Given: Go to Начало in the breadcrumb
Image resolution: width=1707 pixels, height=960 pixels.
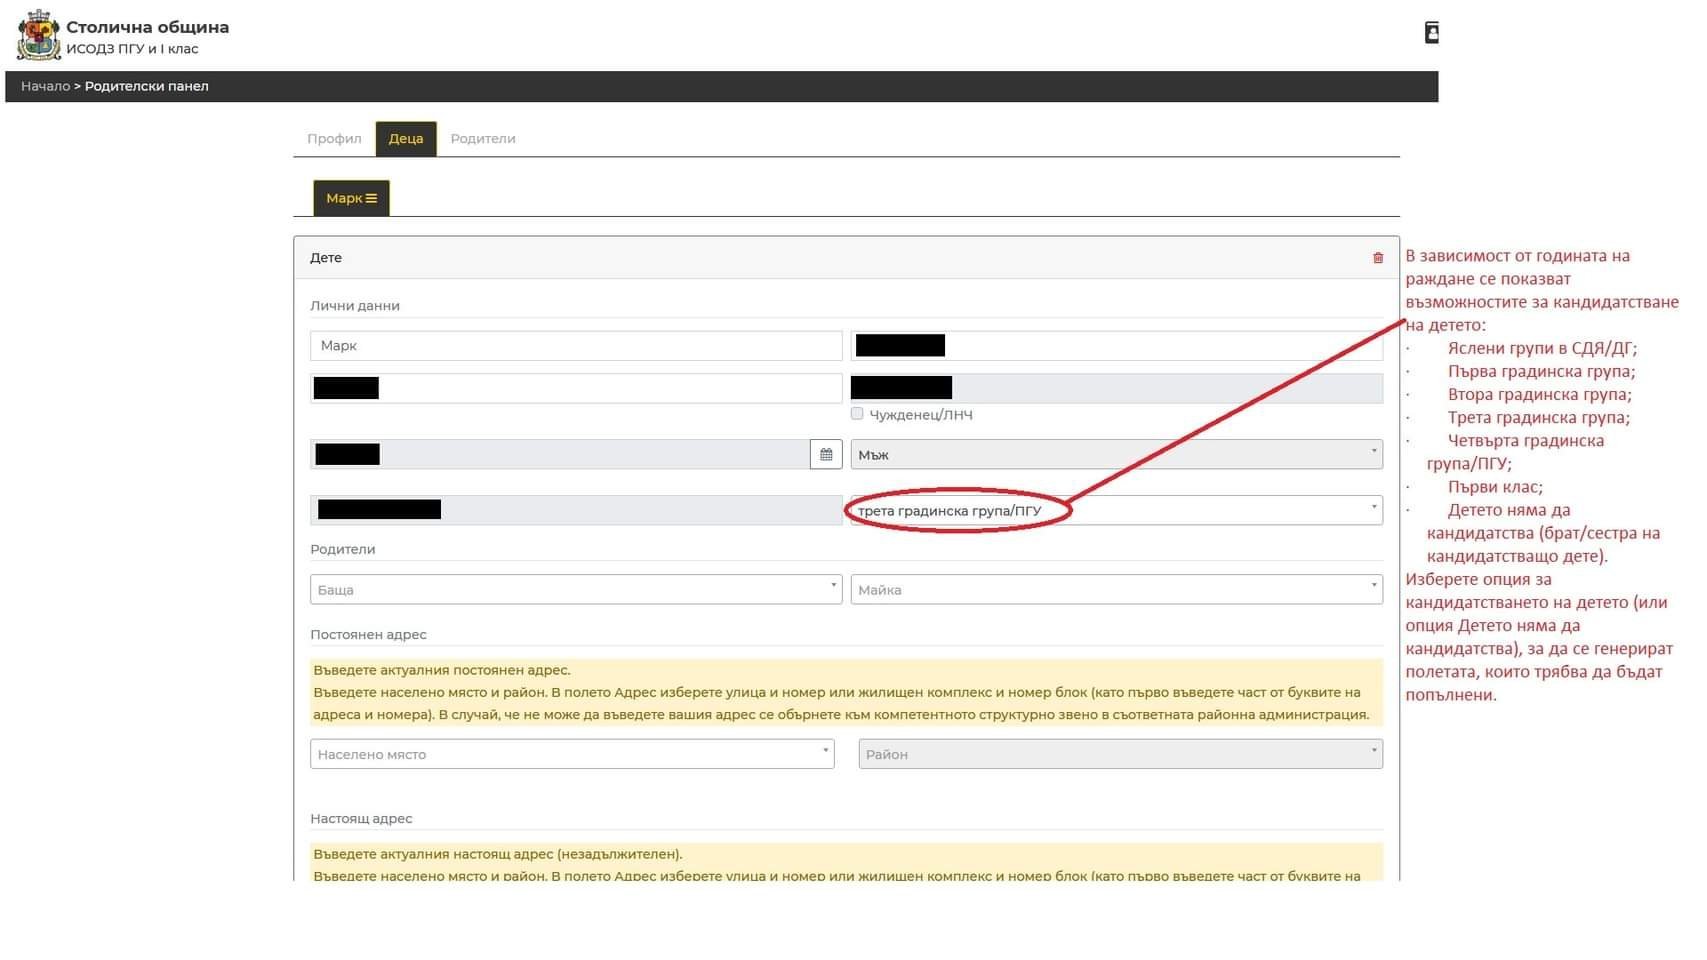Looking at the screenshot, I should [x=45, y=87].
